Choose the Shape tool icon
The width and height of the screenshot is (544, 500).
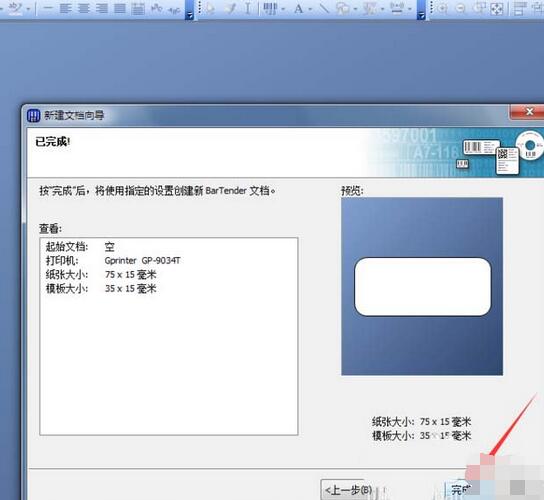pos(343,8)
